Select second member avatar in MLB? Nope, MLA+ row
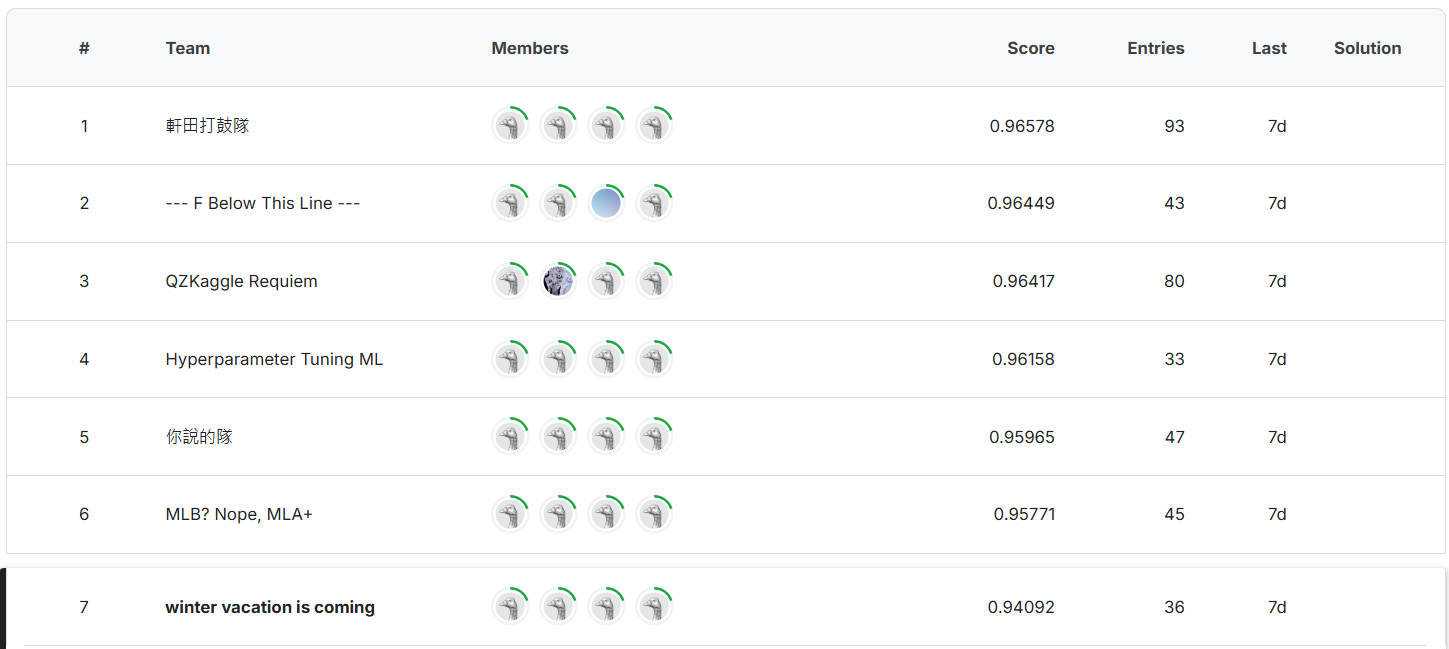1449x649 pixels. 558,514
